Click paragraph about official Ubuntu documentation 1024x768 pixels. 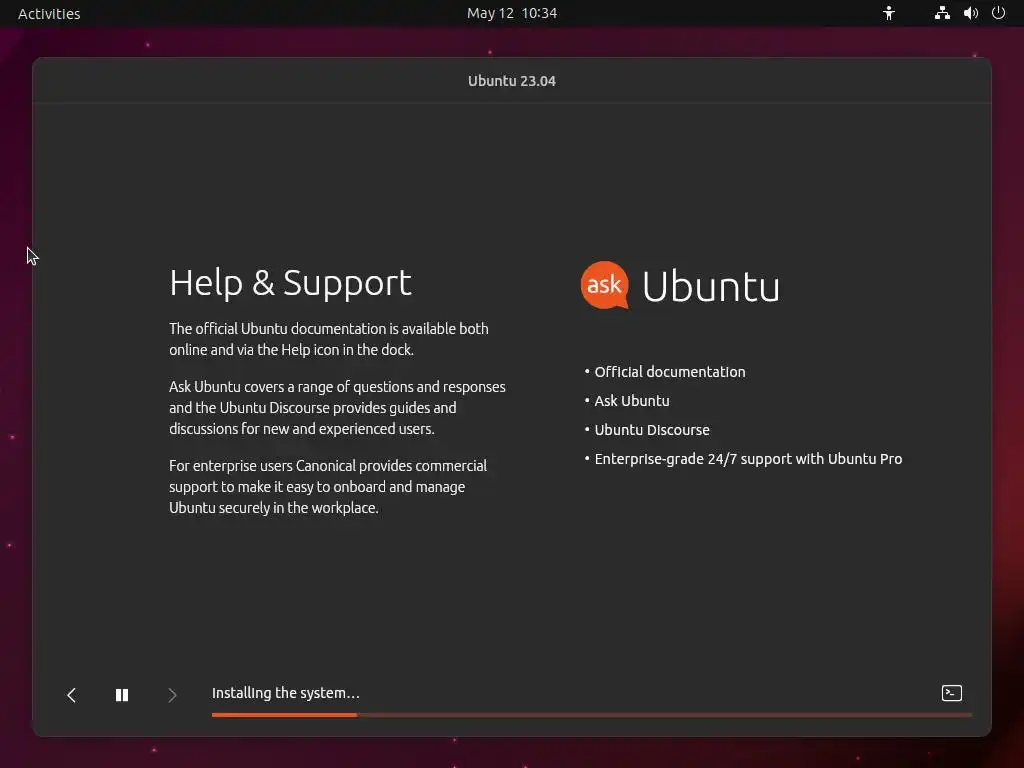point(328,339)
